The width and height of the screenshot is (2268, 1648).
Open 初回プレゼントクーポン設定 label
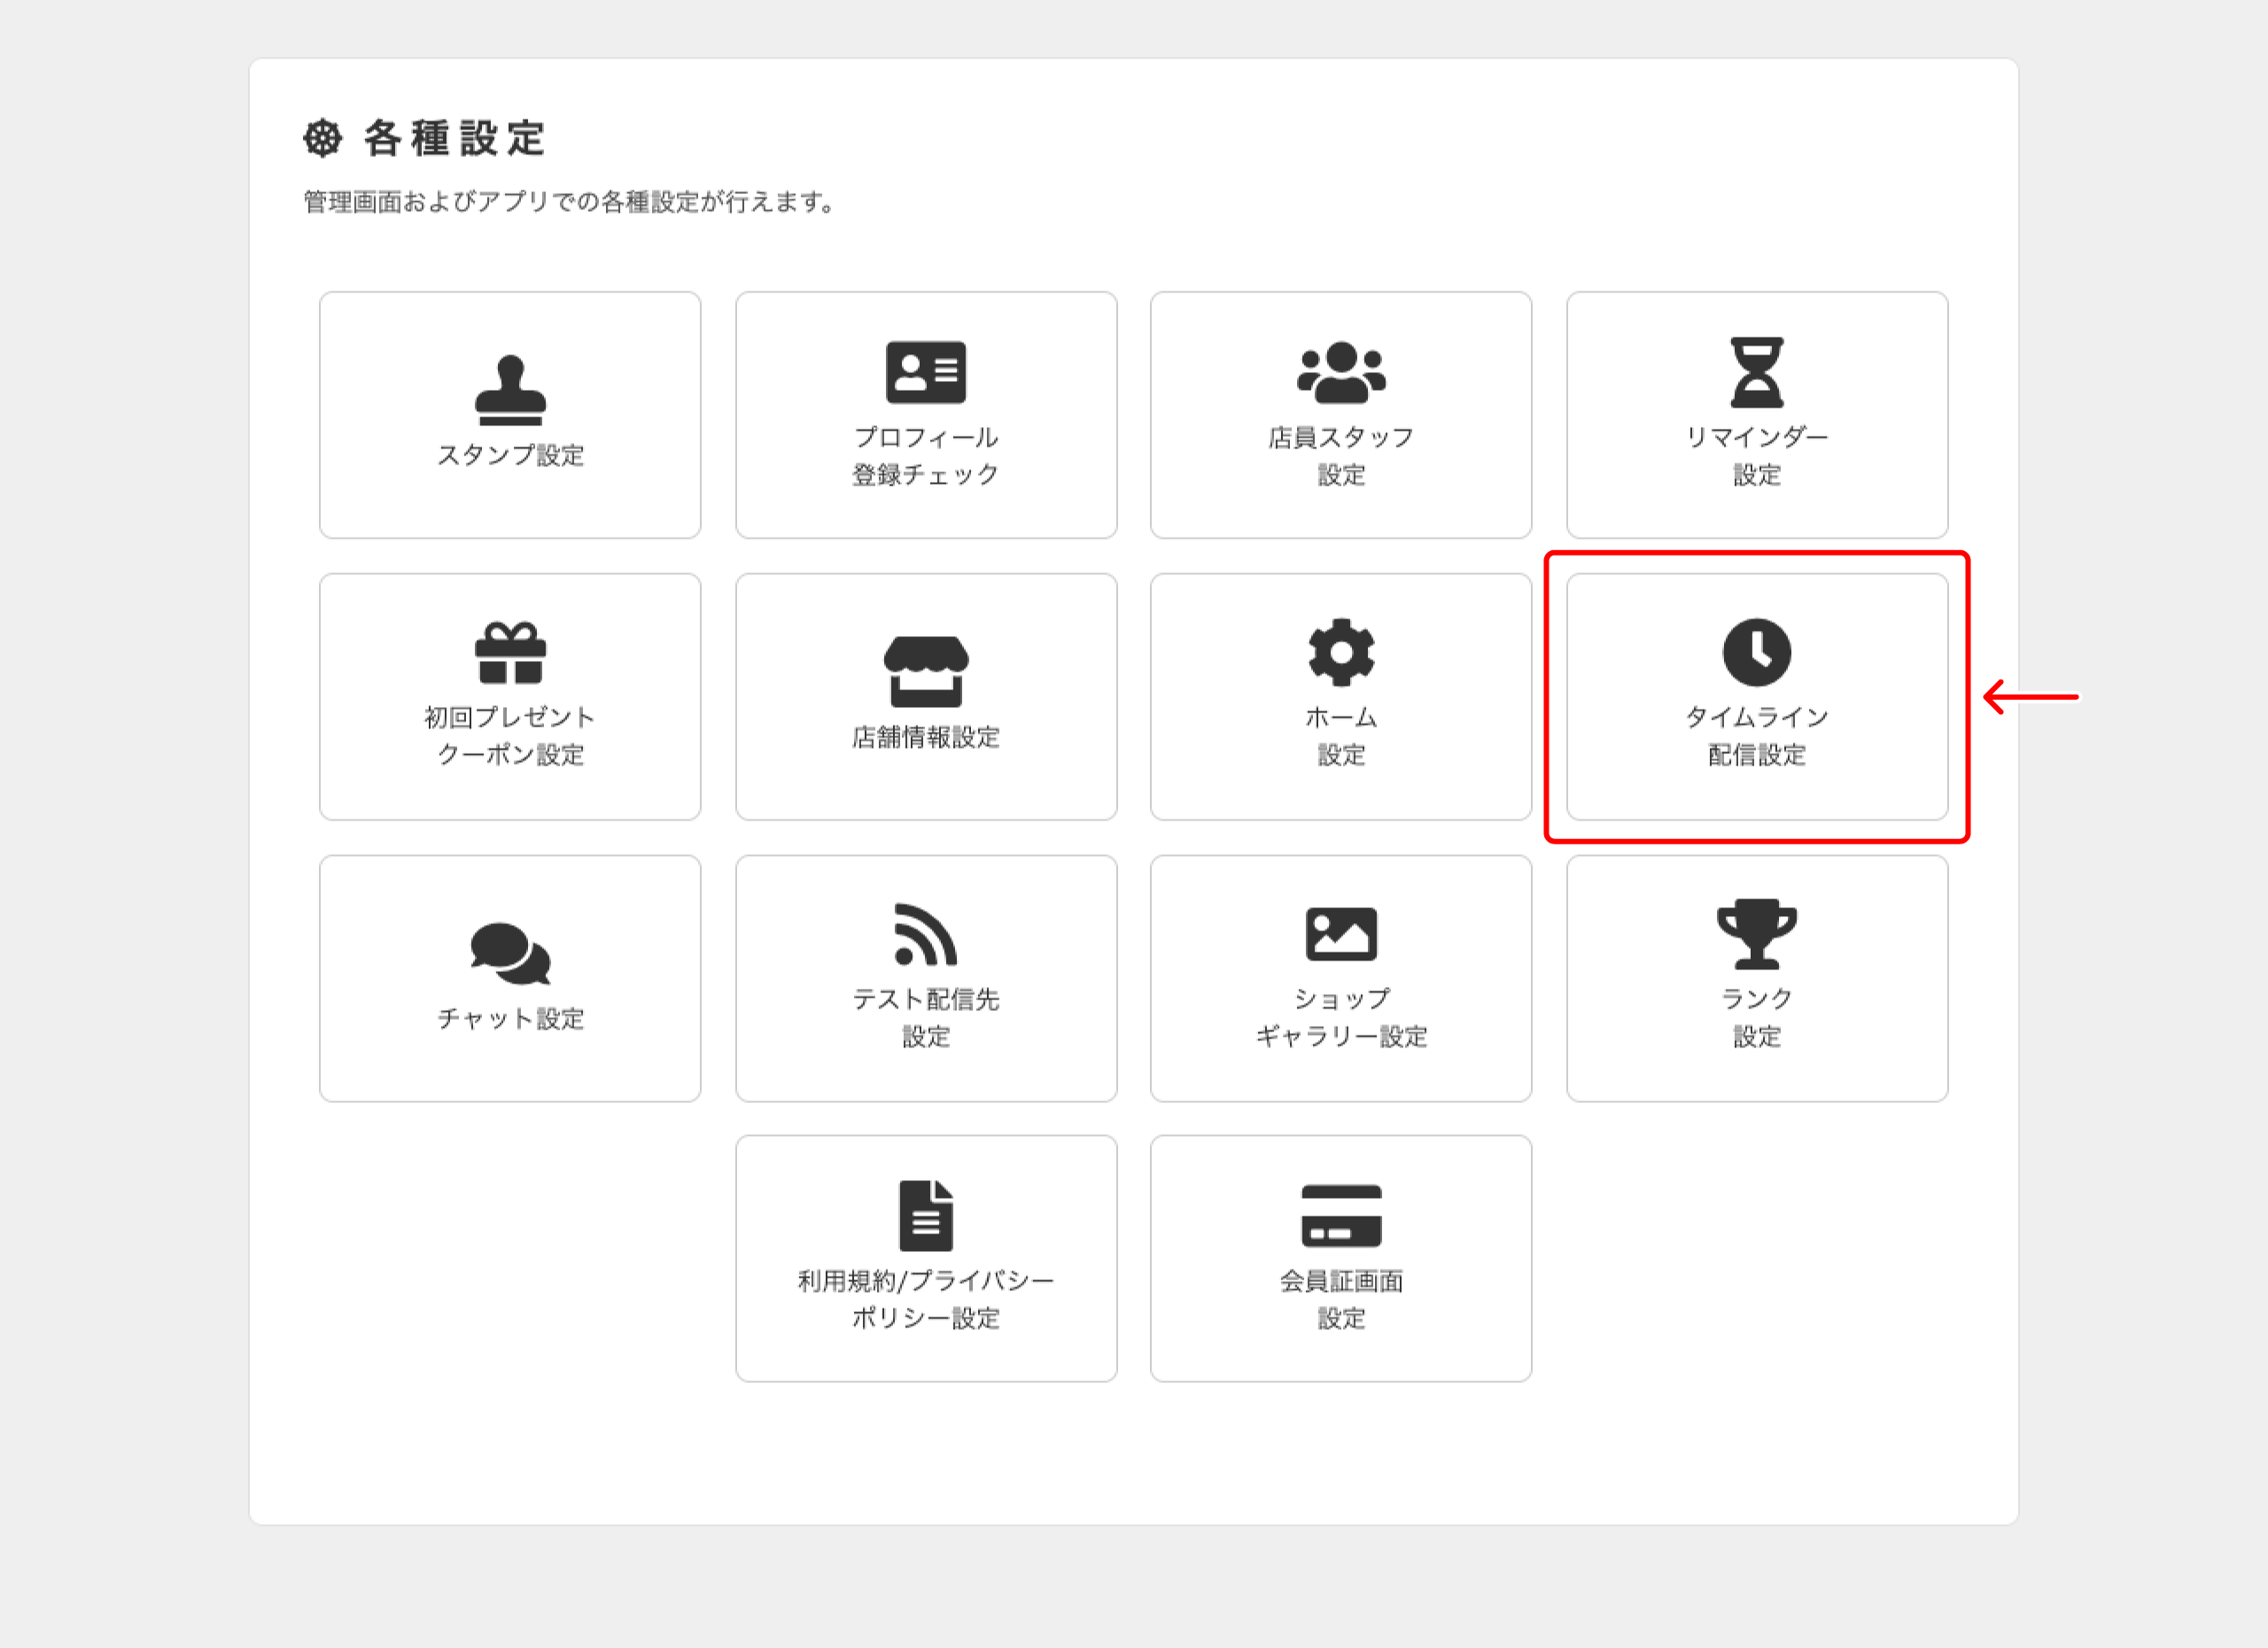pyautogui.click(x=510, y=736)
